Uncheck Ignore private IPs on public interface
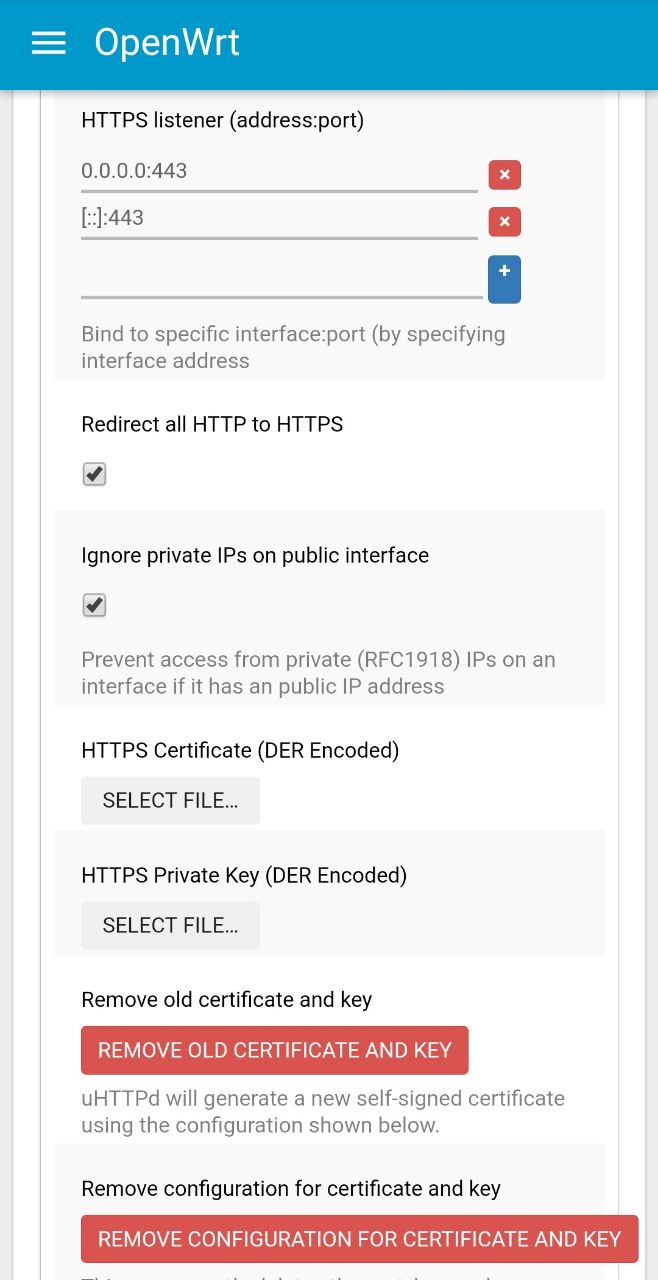This screenshot has width=658, height=1280. click(94, 605)
